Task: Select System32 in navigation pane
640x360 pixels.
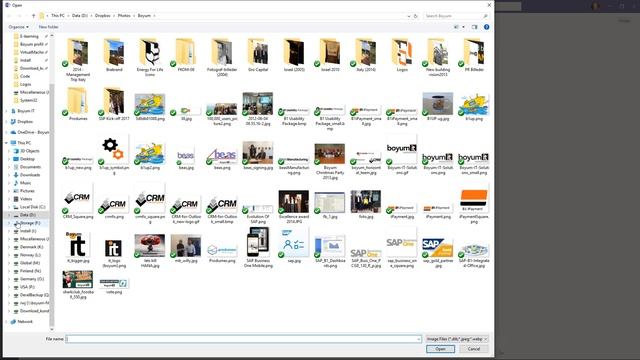Action: [x=29, y=100]
